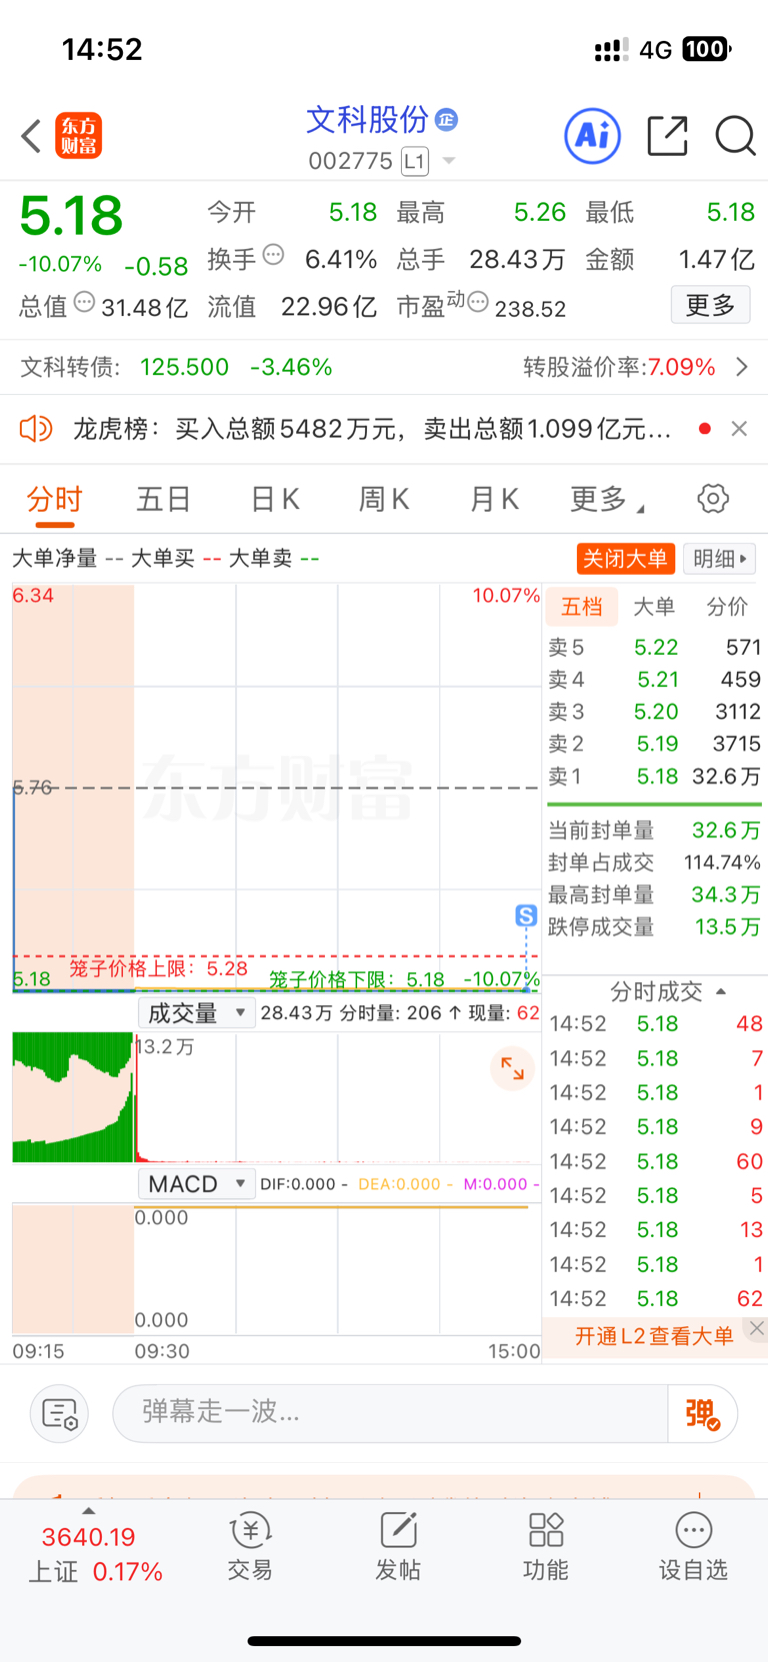This screenshot has width=768, height=1663.
Task: Tap the red dot on 龙虎榜 banner
Action: click(x=705, y=429)
